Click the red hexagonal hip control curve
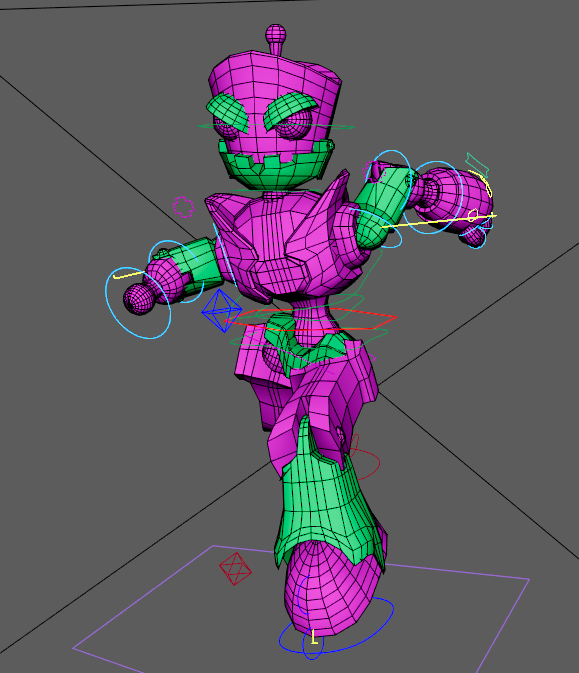579x673 pixels. [310, 319]
